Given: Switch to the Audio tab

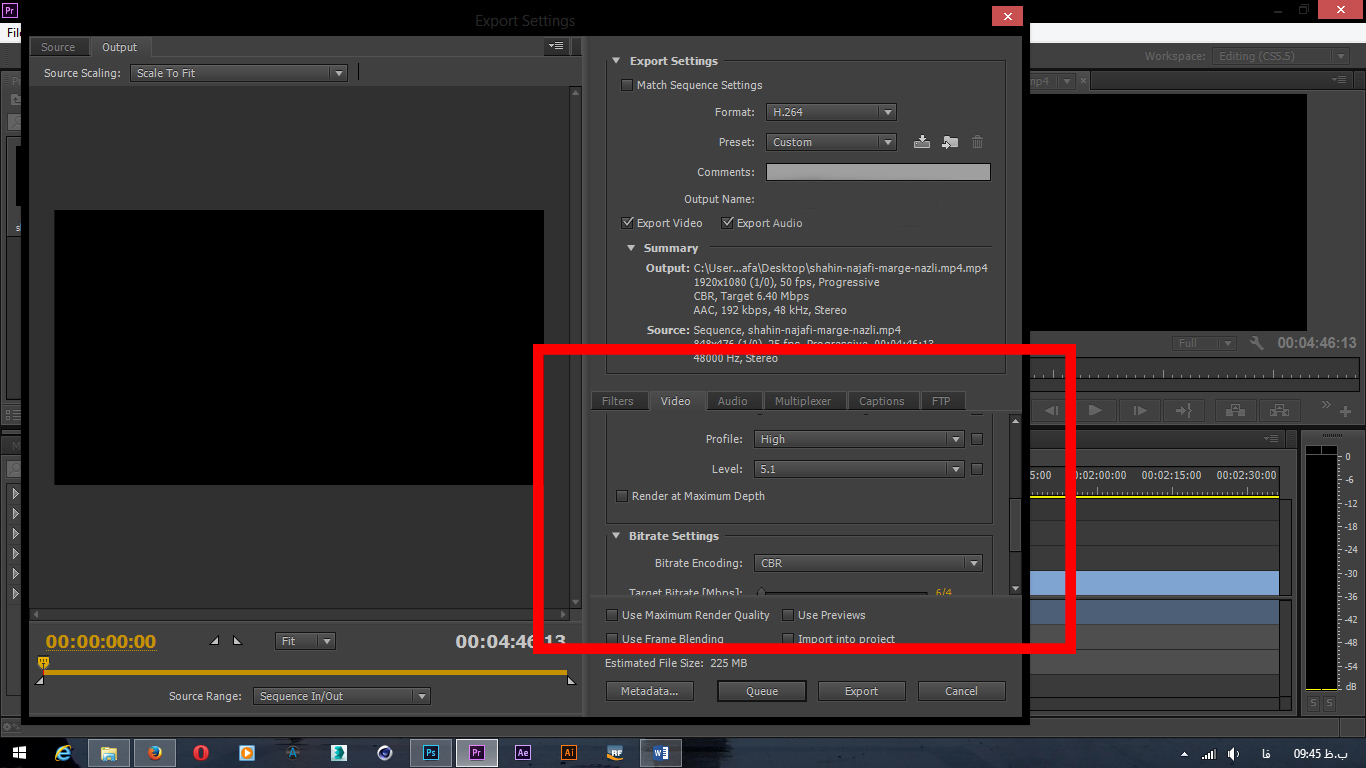Looking at the screenshot, I should 733,401.
